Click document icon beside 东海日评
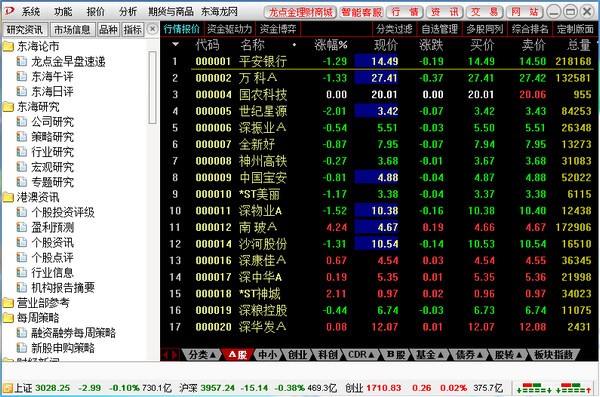Screen dimensions: 600x397 pos(22,91)
